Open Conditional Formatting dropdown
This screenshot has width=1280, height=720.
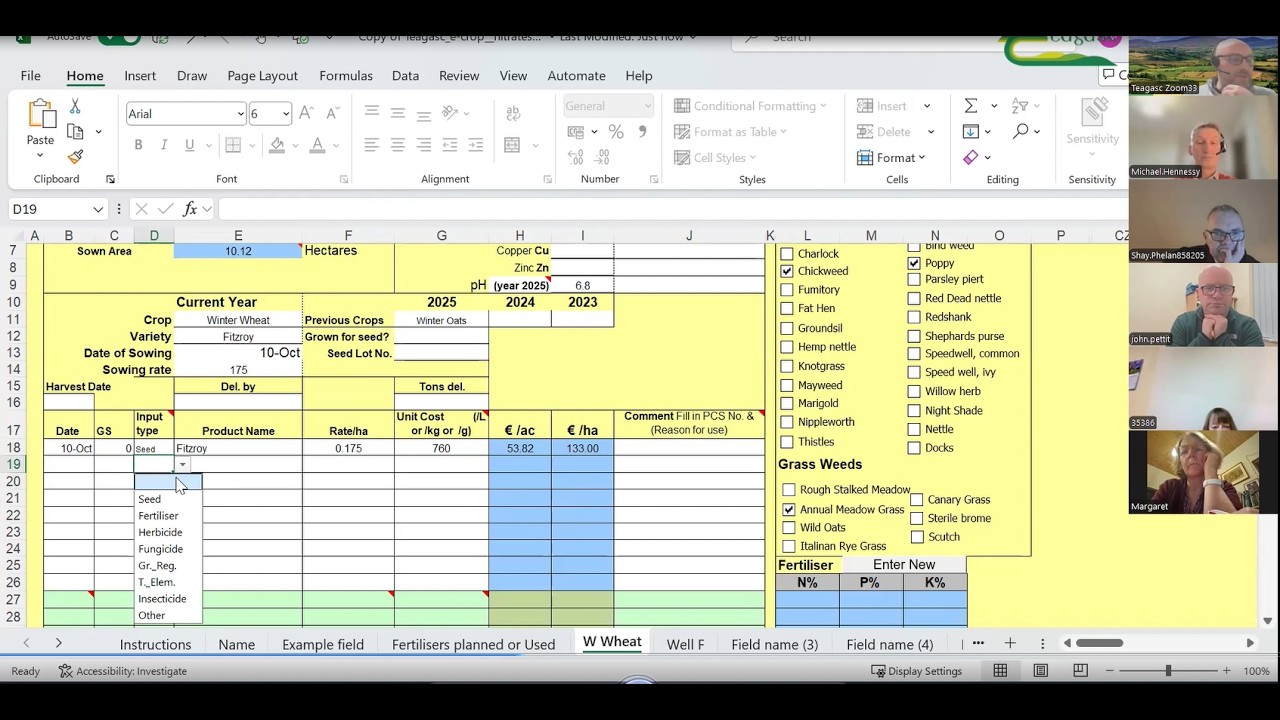tap(750, 106)
